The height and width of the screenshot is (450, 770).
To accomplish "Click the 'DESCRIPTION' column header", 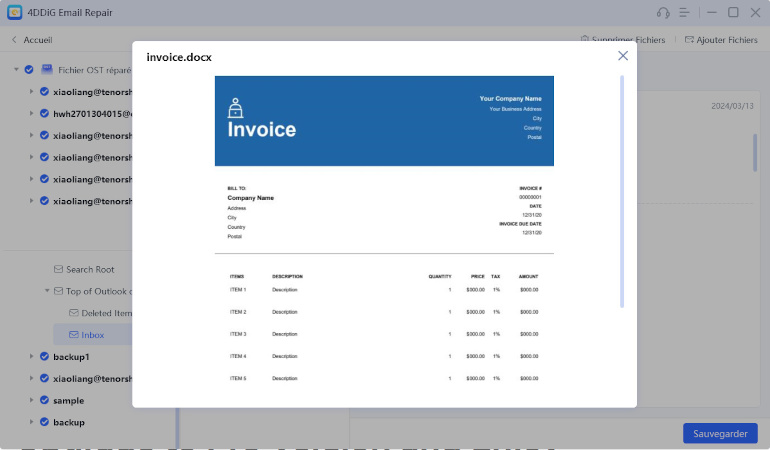I will (287, 277).
